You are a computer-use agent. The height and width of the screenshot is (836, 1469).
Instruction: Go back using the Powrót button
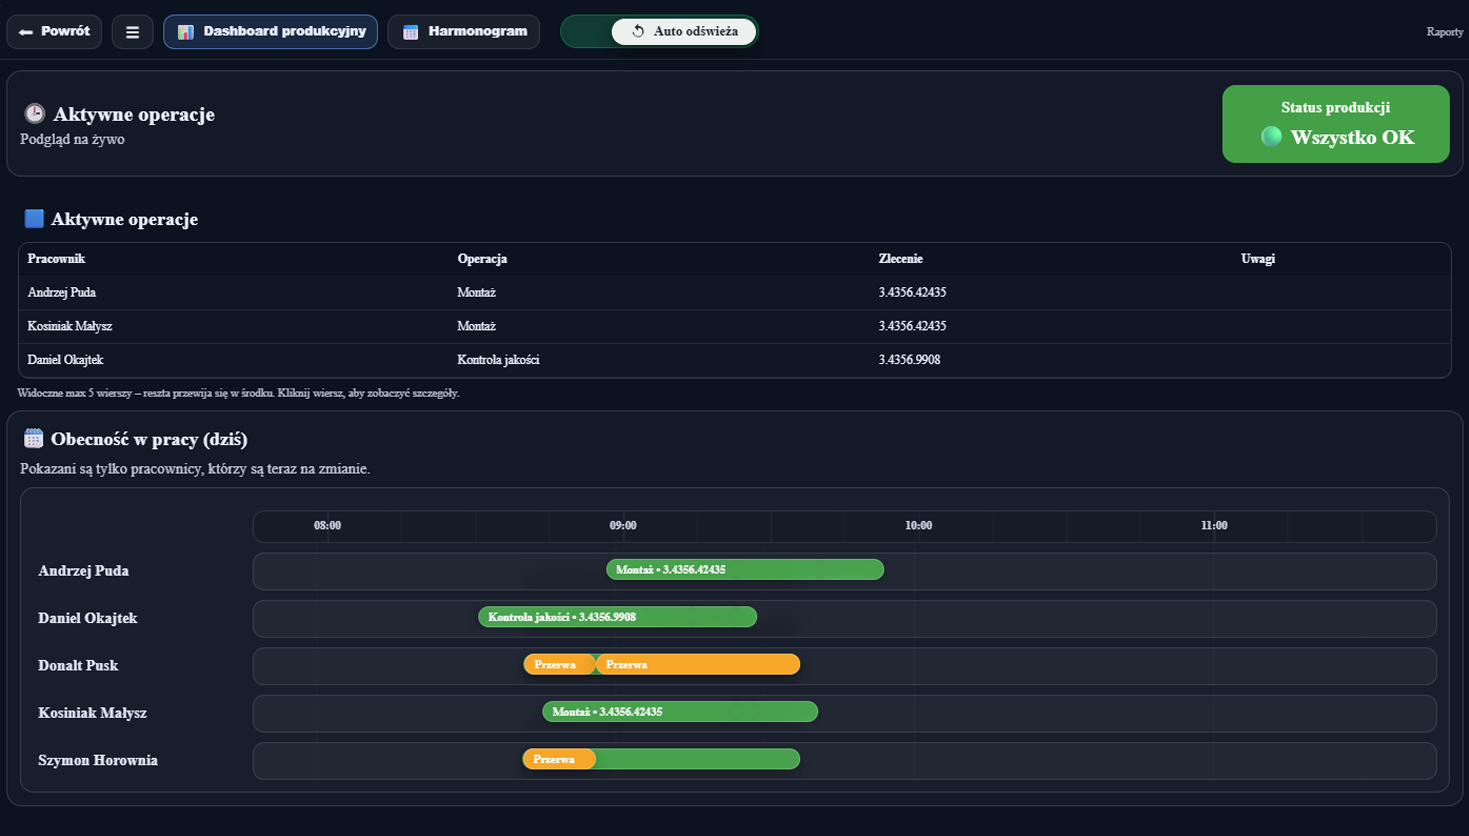pyautogui.click(x=54, y=32)
